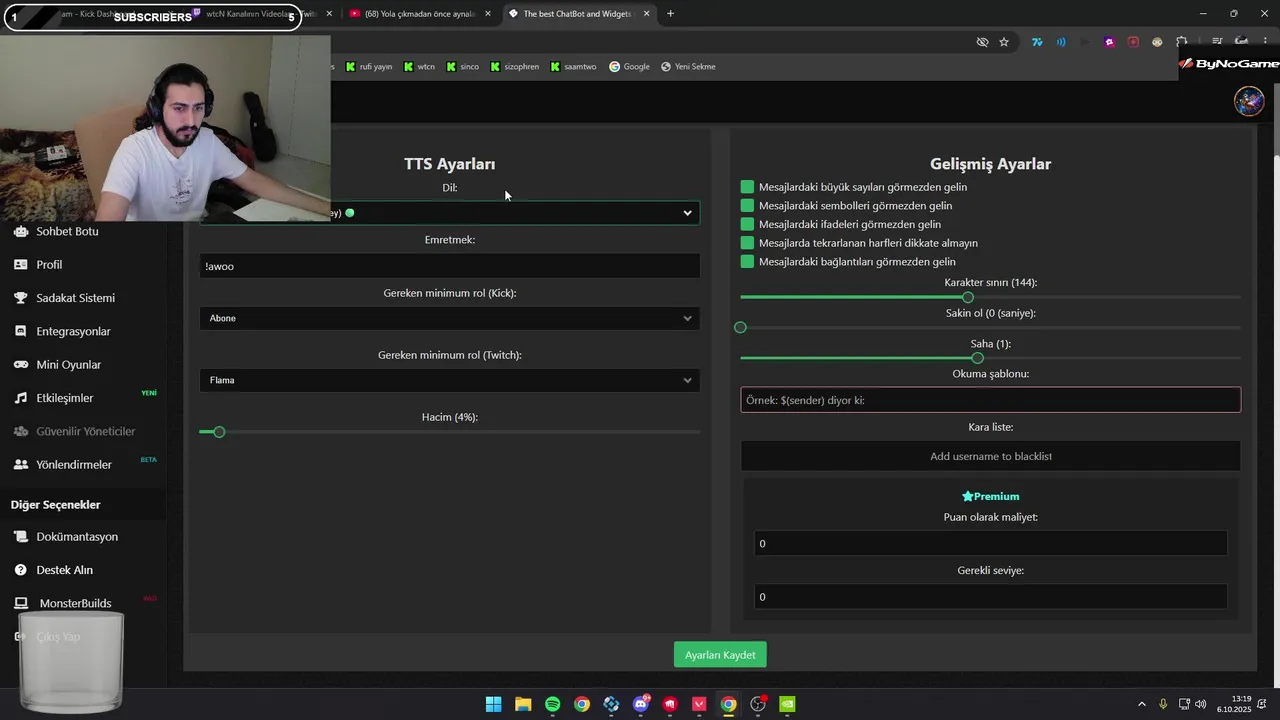Toggle ignoring repeated letters checkbox
The height and width of the screenshot is (720, 1280).
click(x=747, y=243)
